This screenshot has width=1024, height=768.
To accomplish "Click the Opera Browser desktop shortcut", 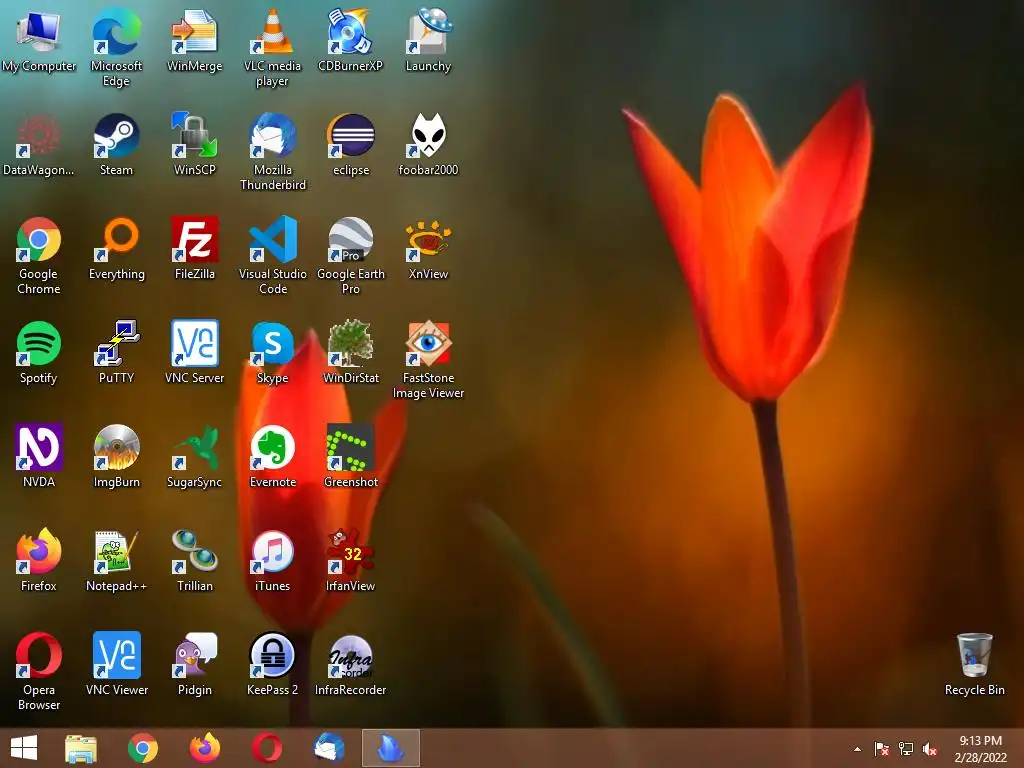I will (x=39, y=671).
